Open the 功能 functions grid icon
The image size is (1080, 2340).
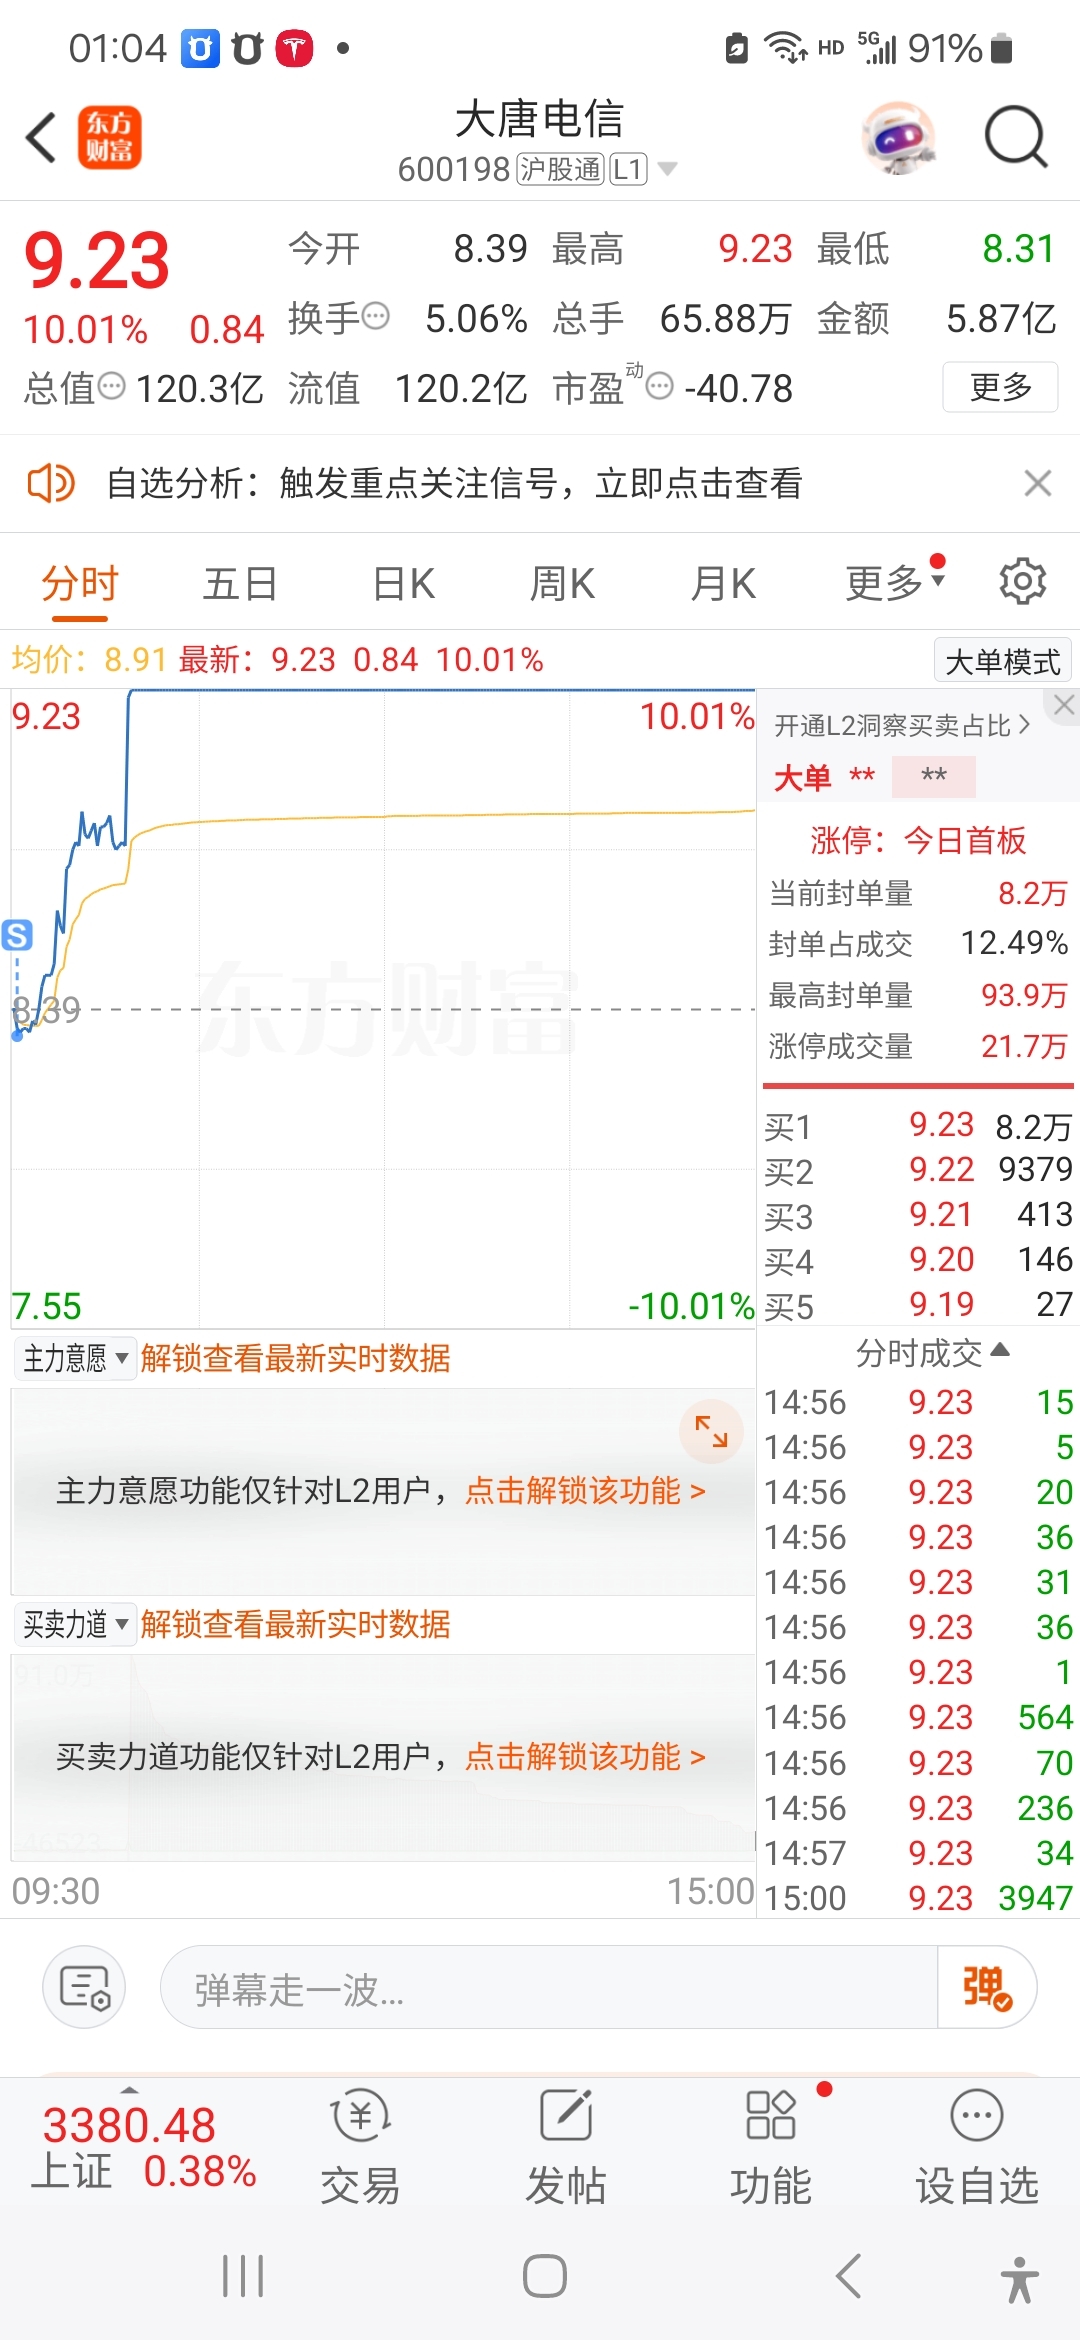[x=771, y=2115]
